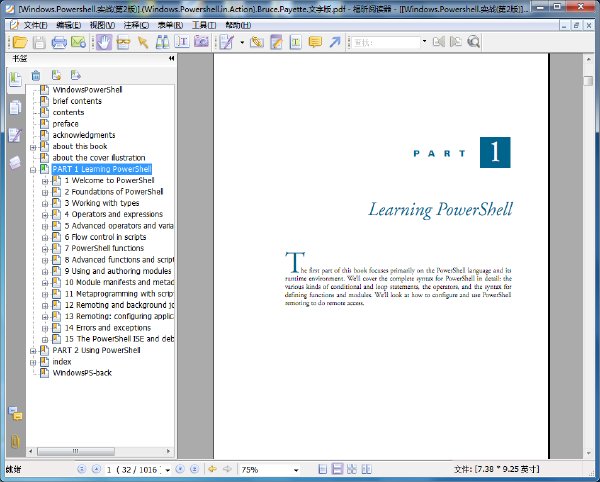600x482 pixels.
Task: Switch to Continuous page layout
Action: click(338, 469)
